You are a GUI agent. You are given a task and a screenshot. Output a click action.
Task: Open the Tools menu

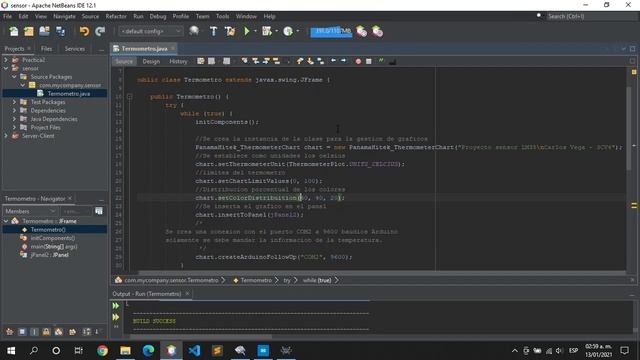pos(222,16)
